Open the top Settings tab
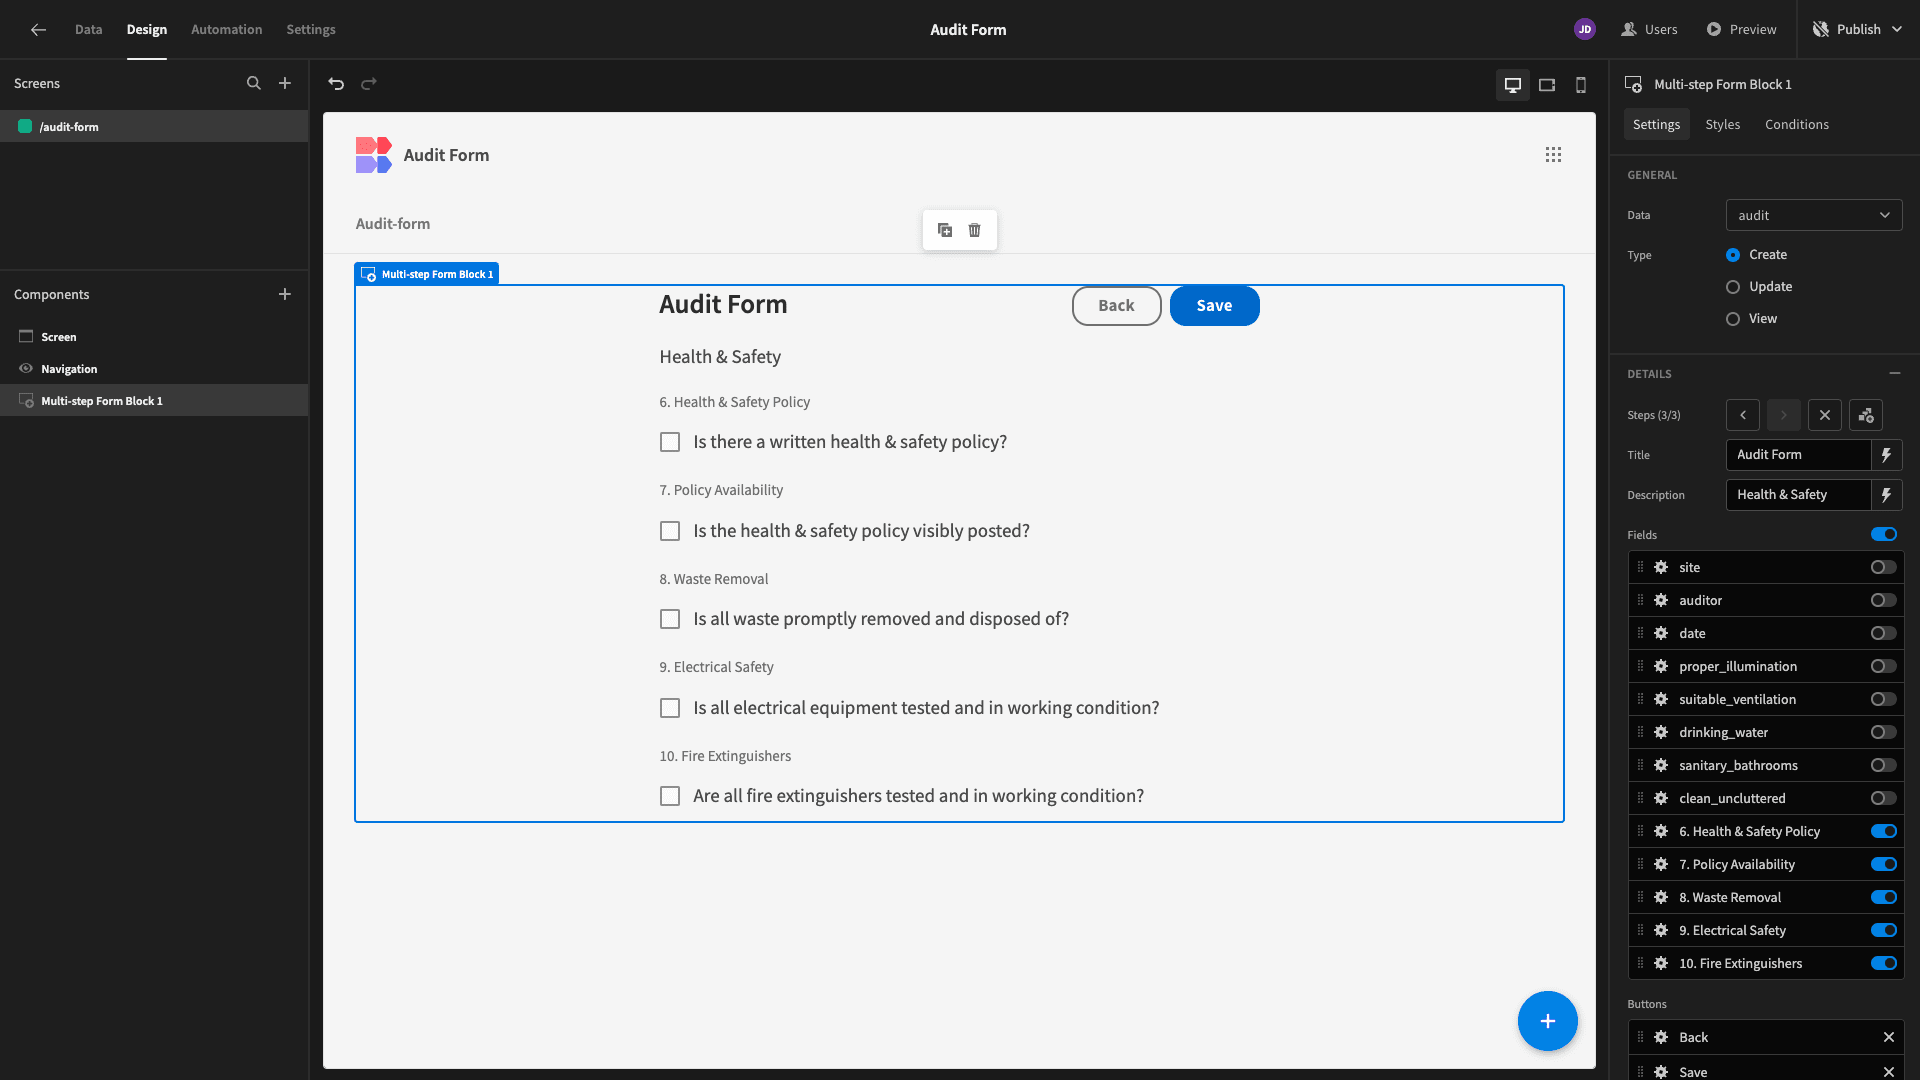This screenshot has width=1920, height=1080. (311, 30)
